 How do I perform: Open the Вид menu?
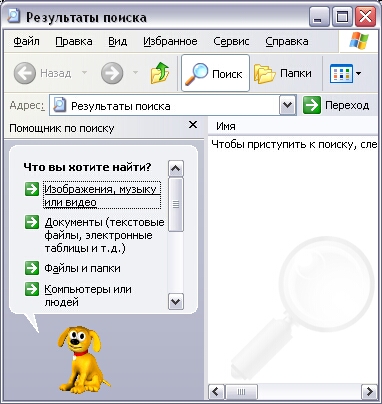[x=118, y=41]
